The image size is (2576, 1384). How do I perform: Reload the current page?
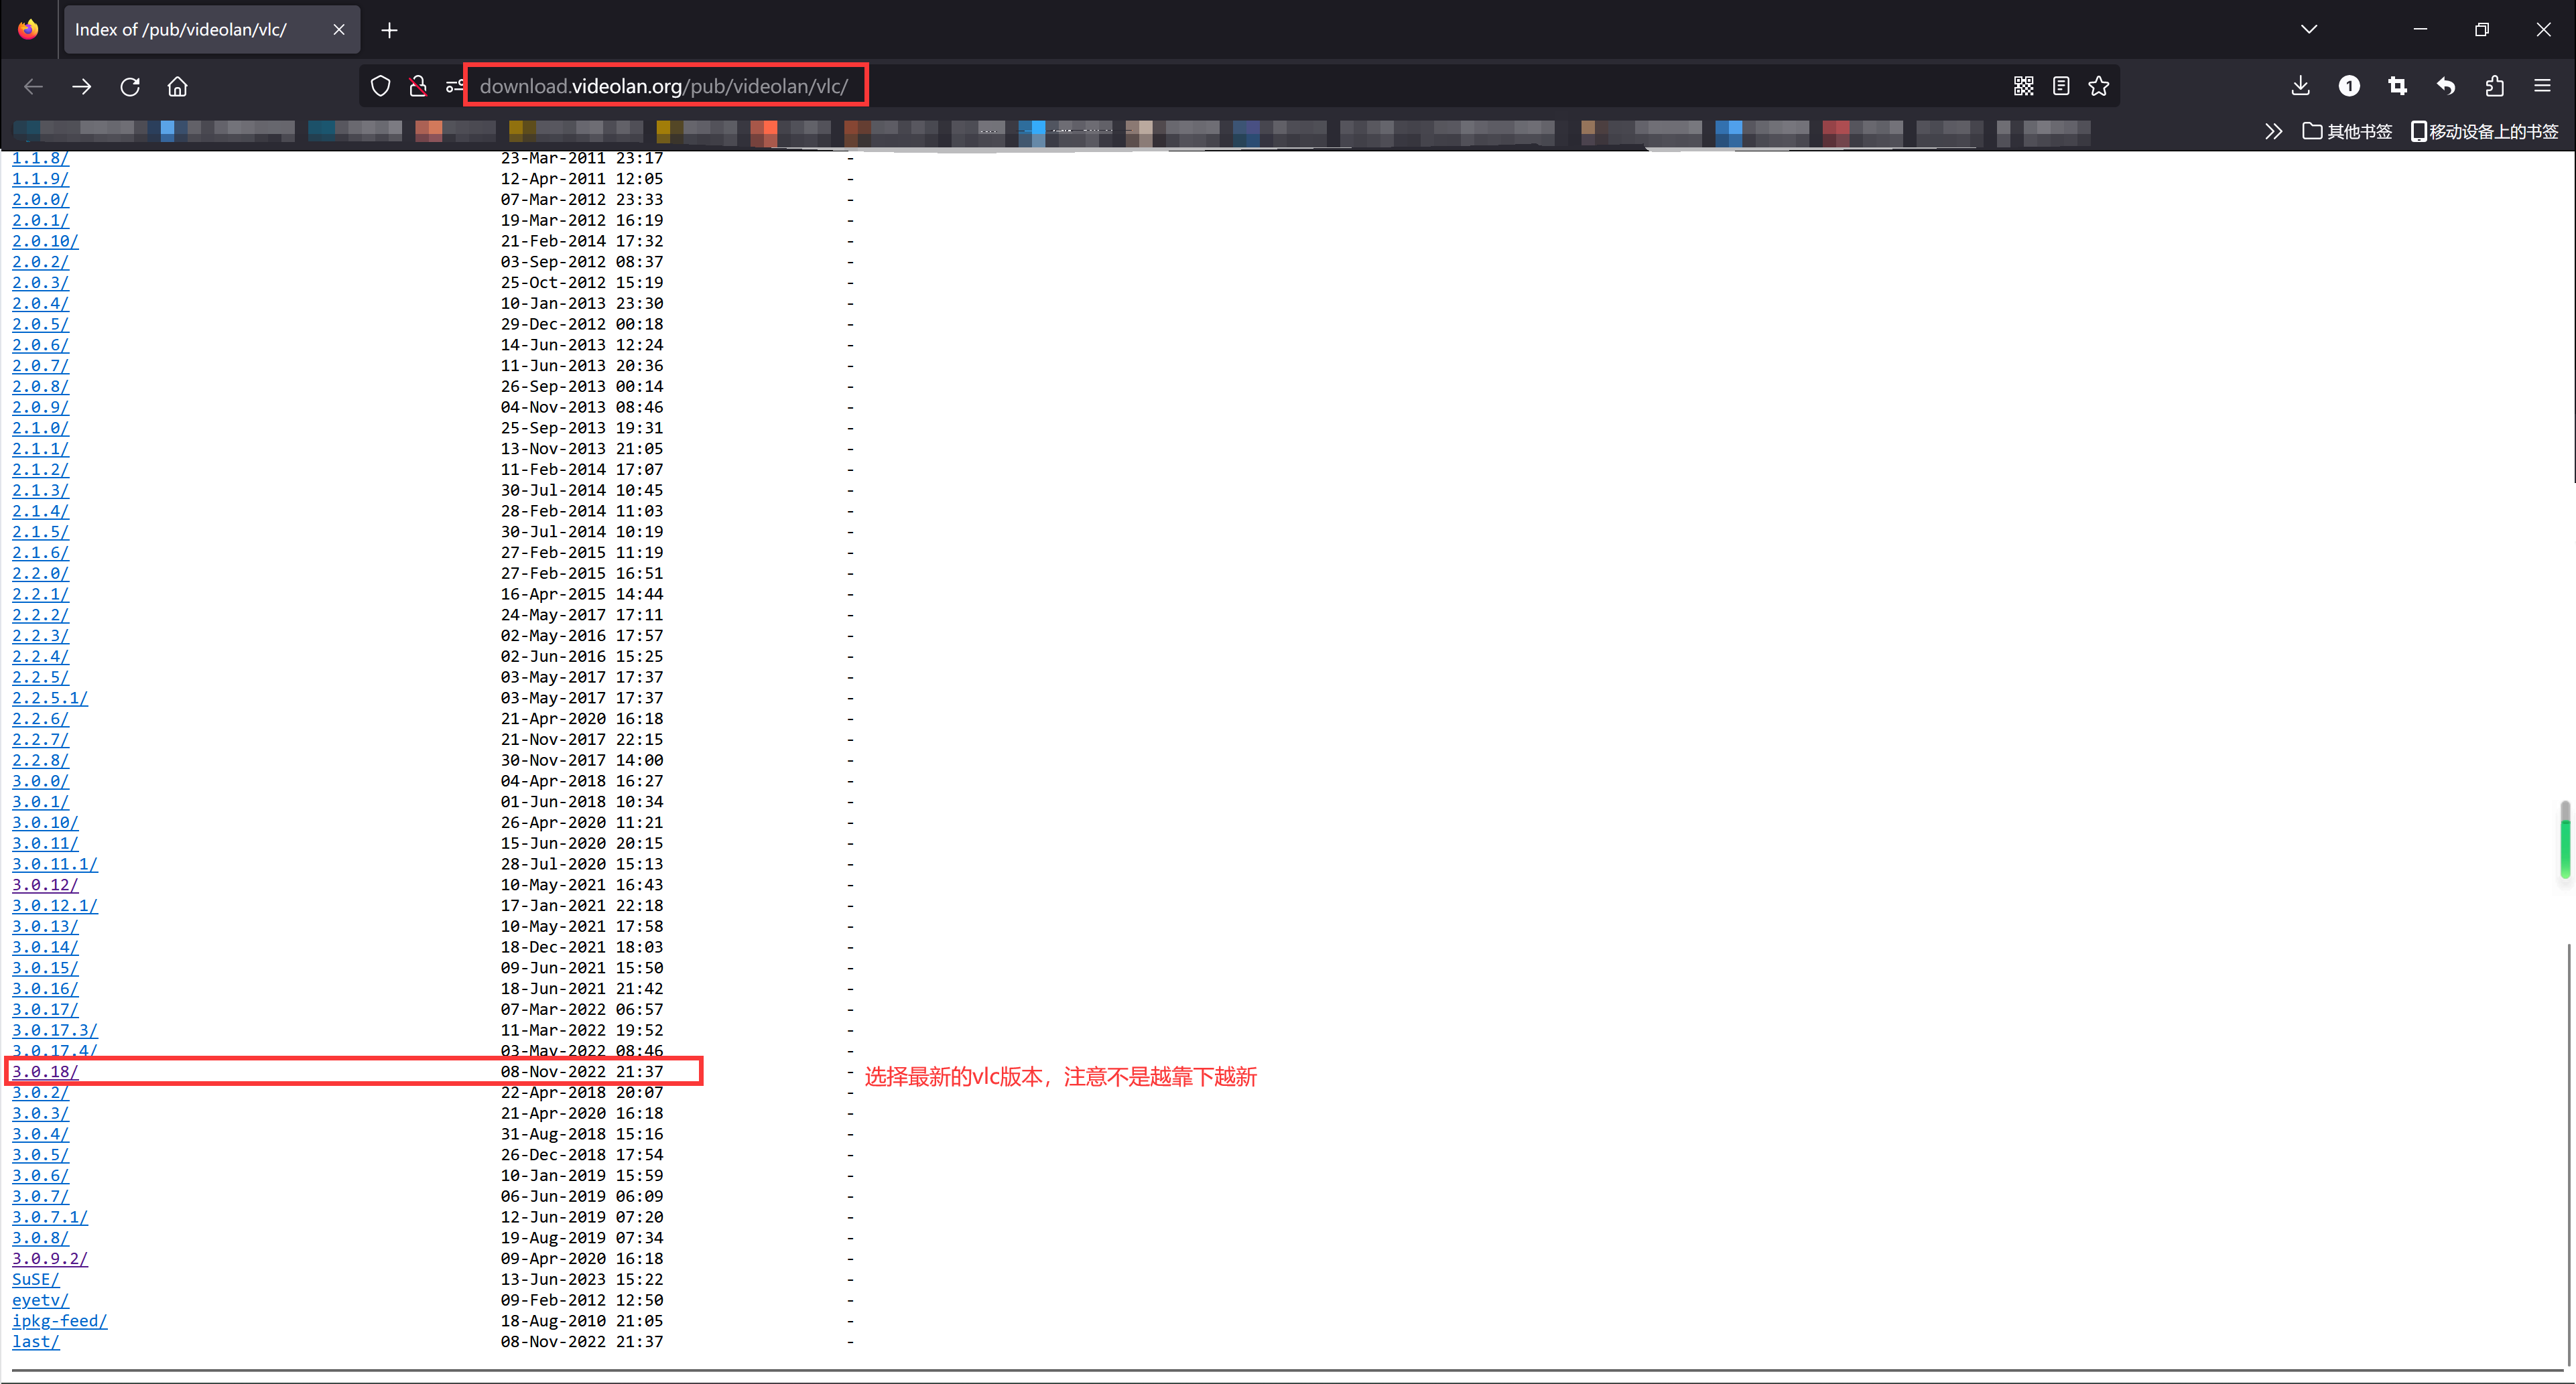[130, 86]
